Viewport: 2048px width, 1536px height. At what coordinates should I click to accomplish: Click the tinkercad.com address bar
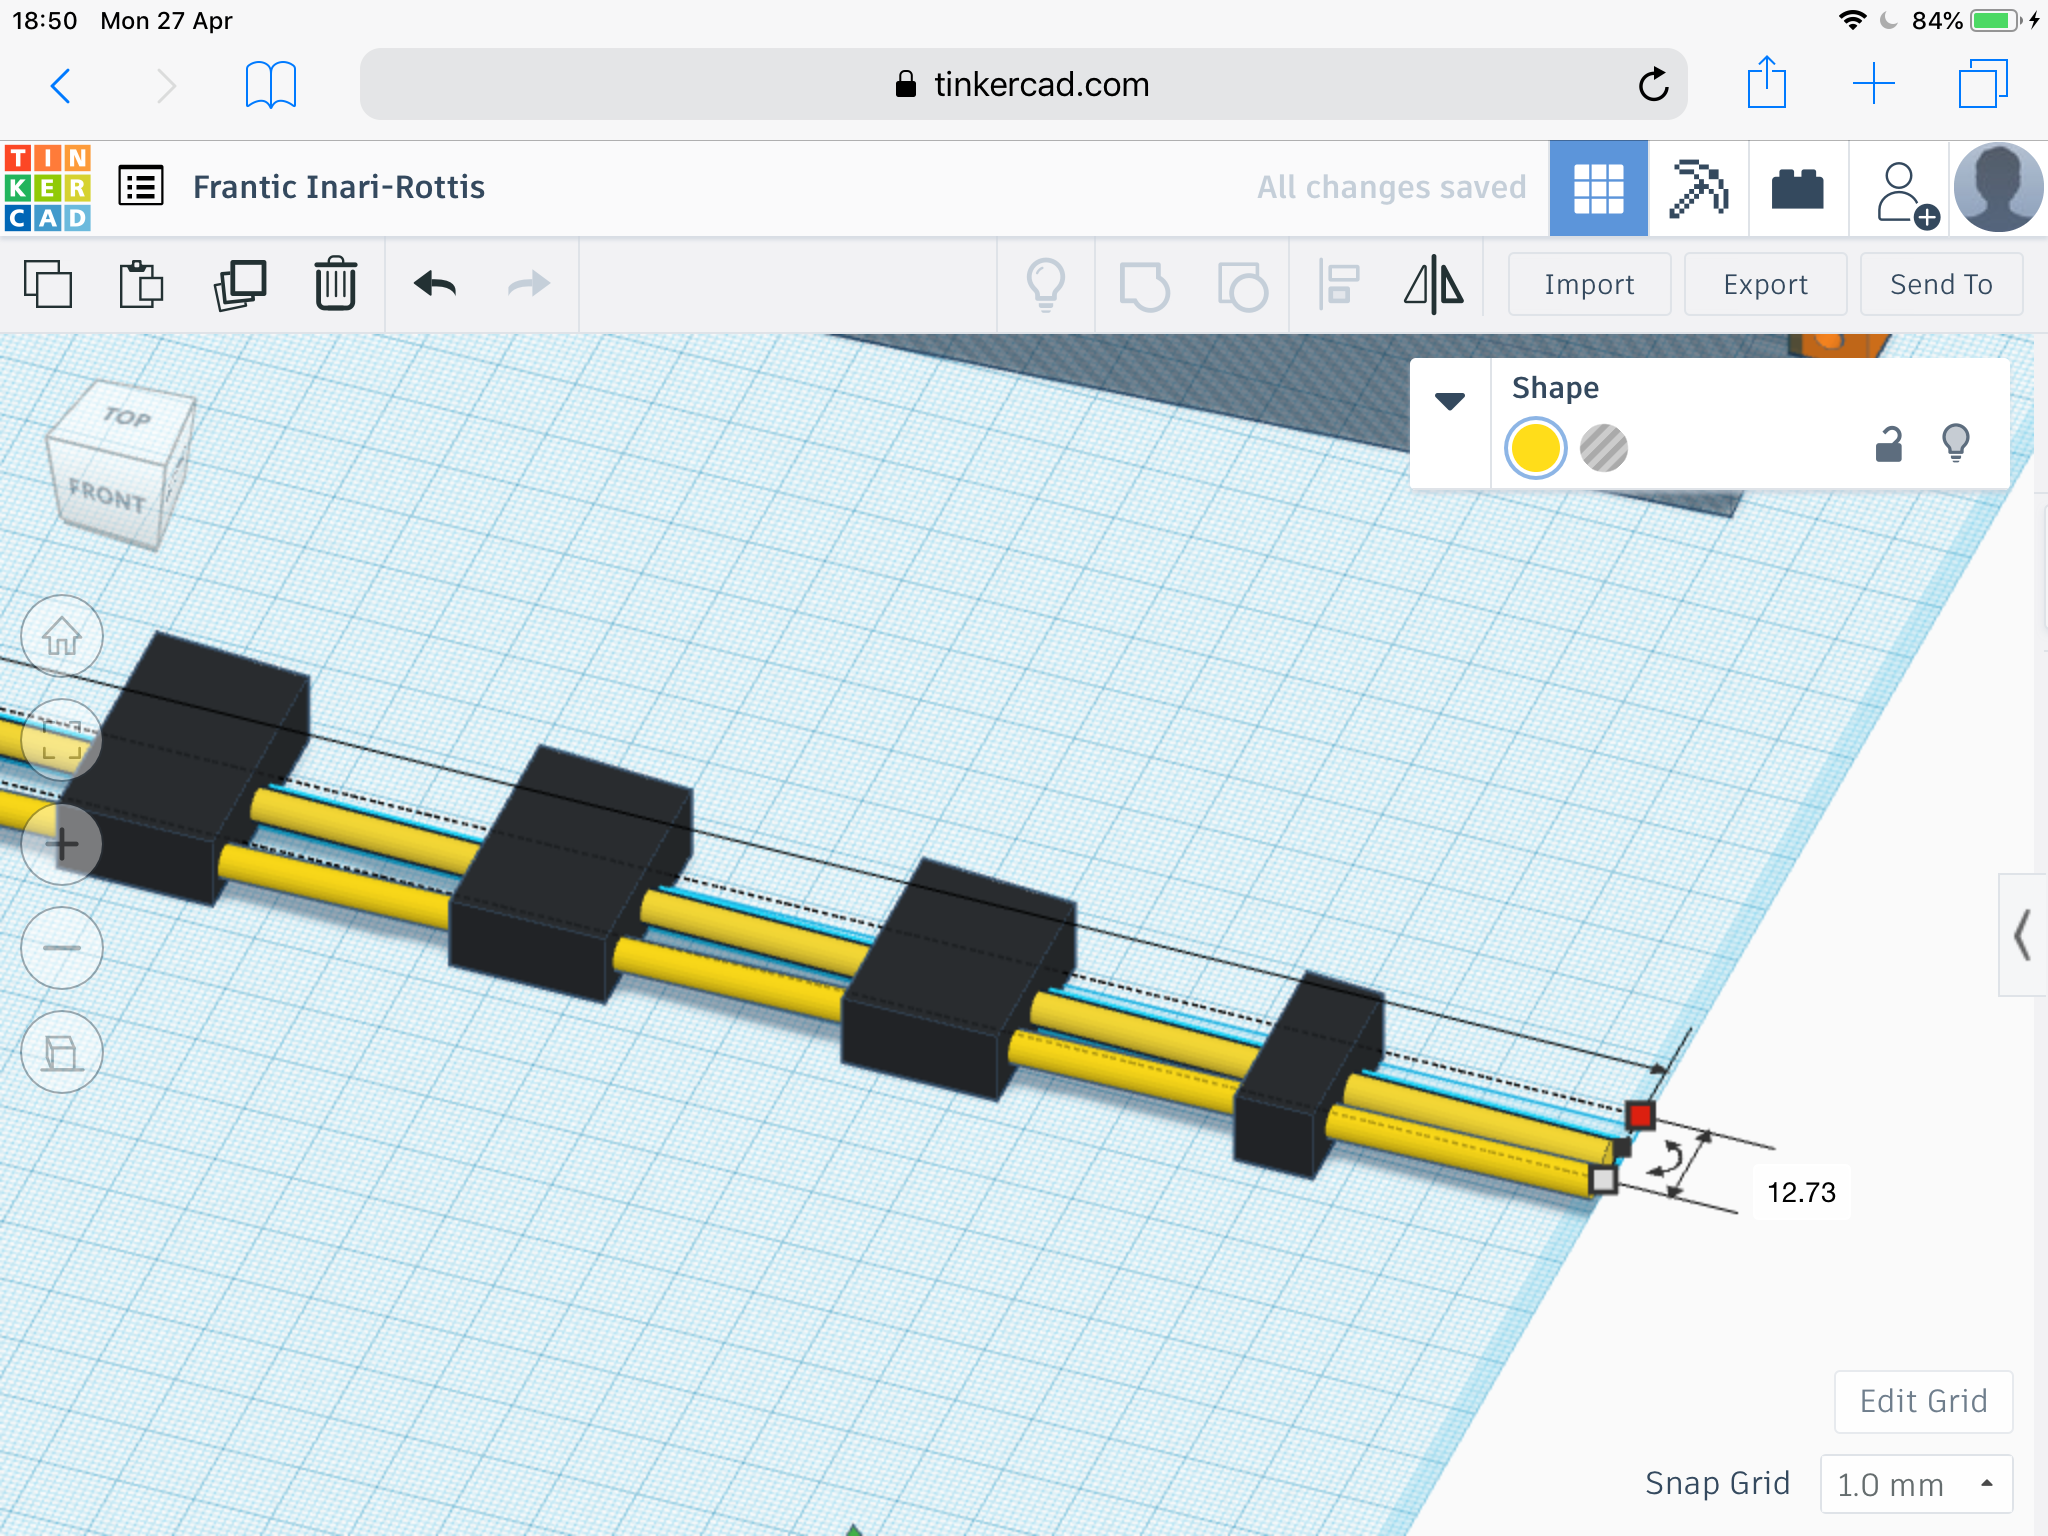click(x=1023, y=84)
